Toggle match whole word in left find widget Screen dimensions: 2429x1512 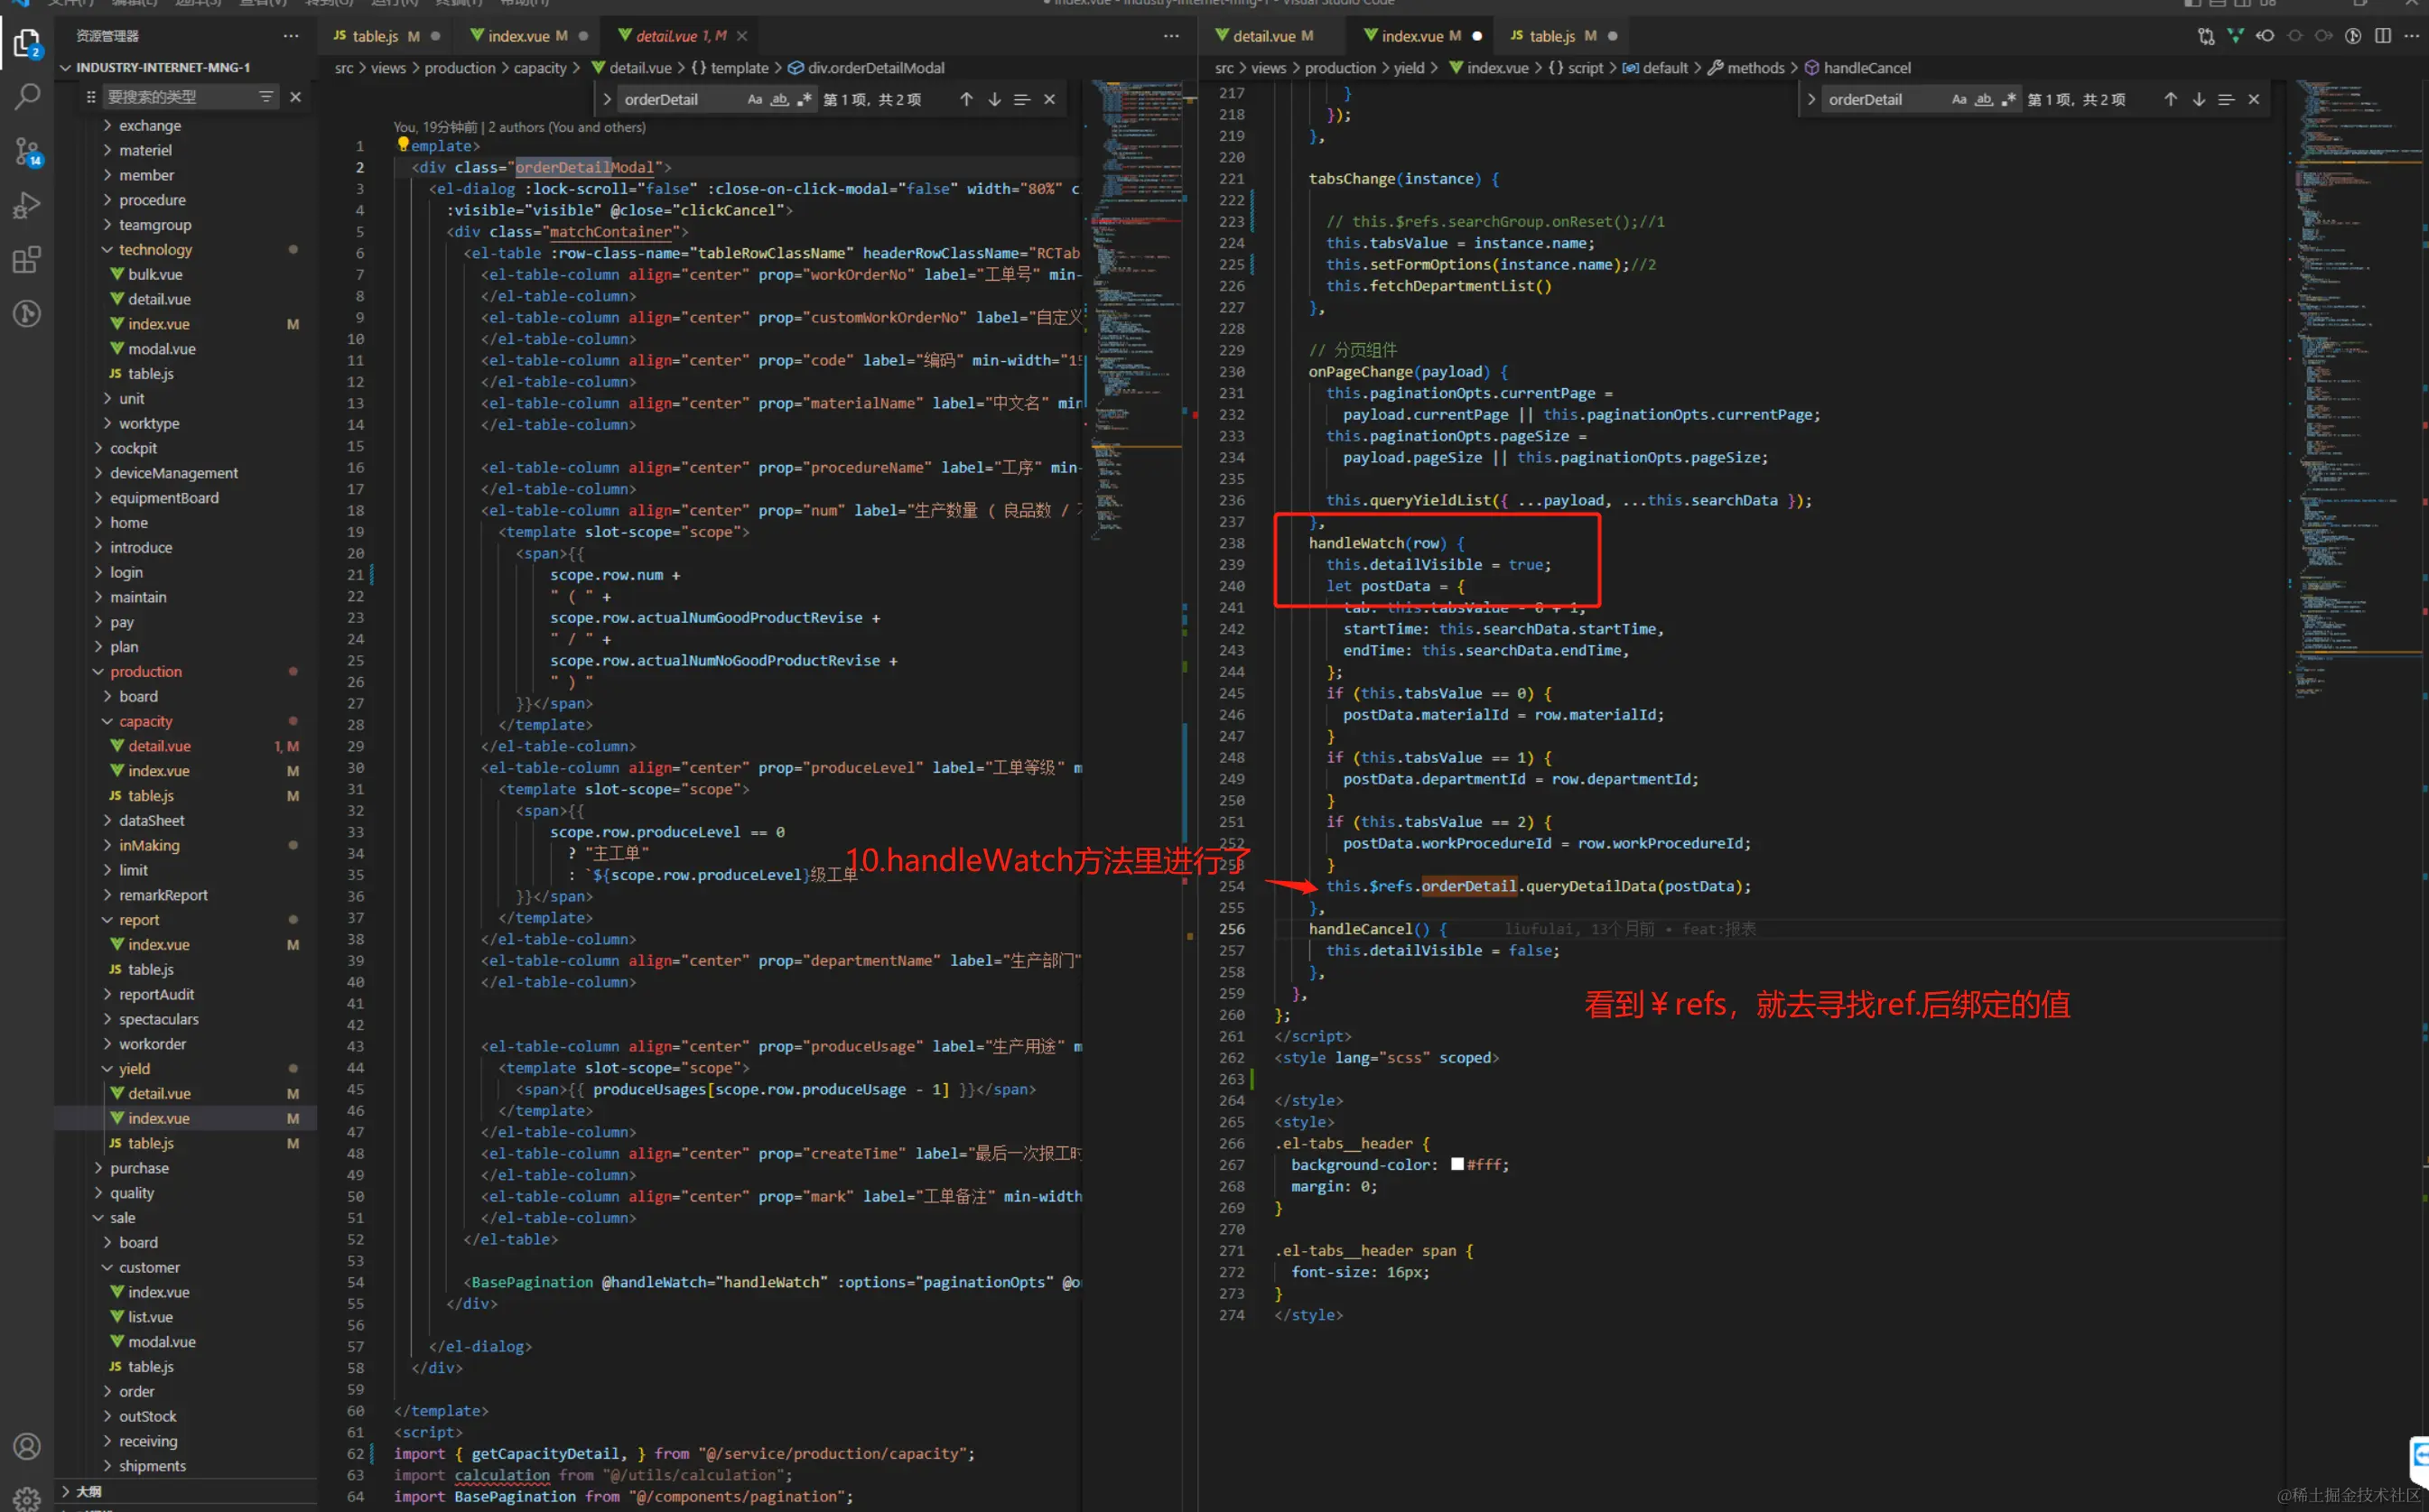[x=779, y=99]
